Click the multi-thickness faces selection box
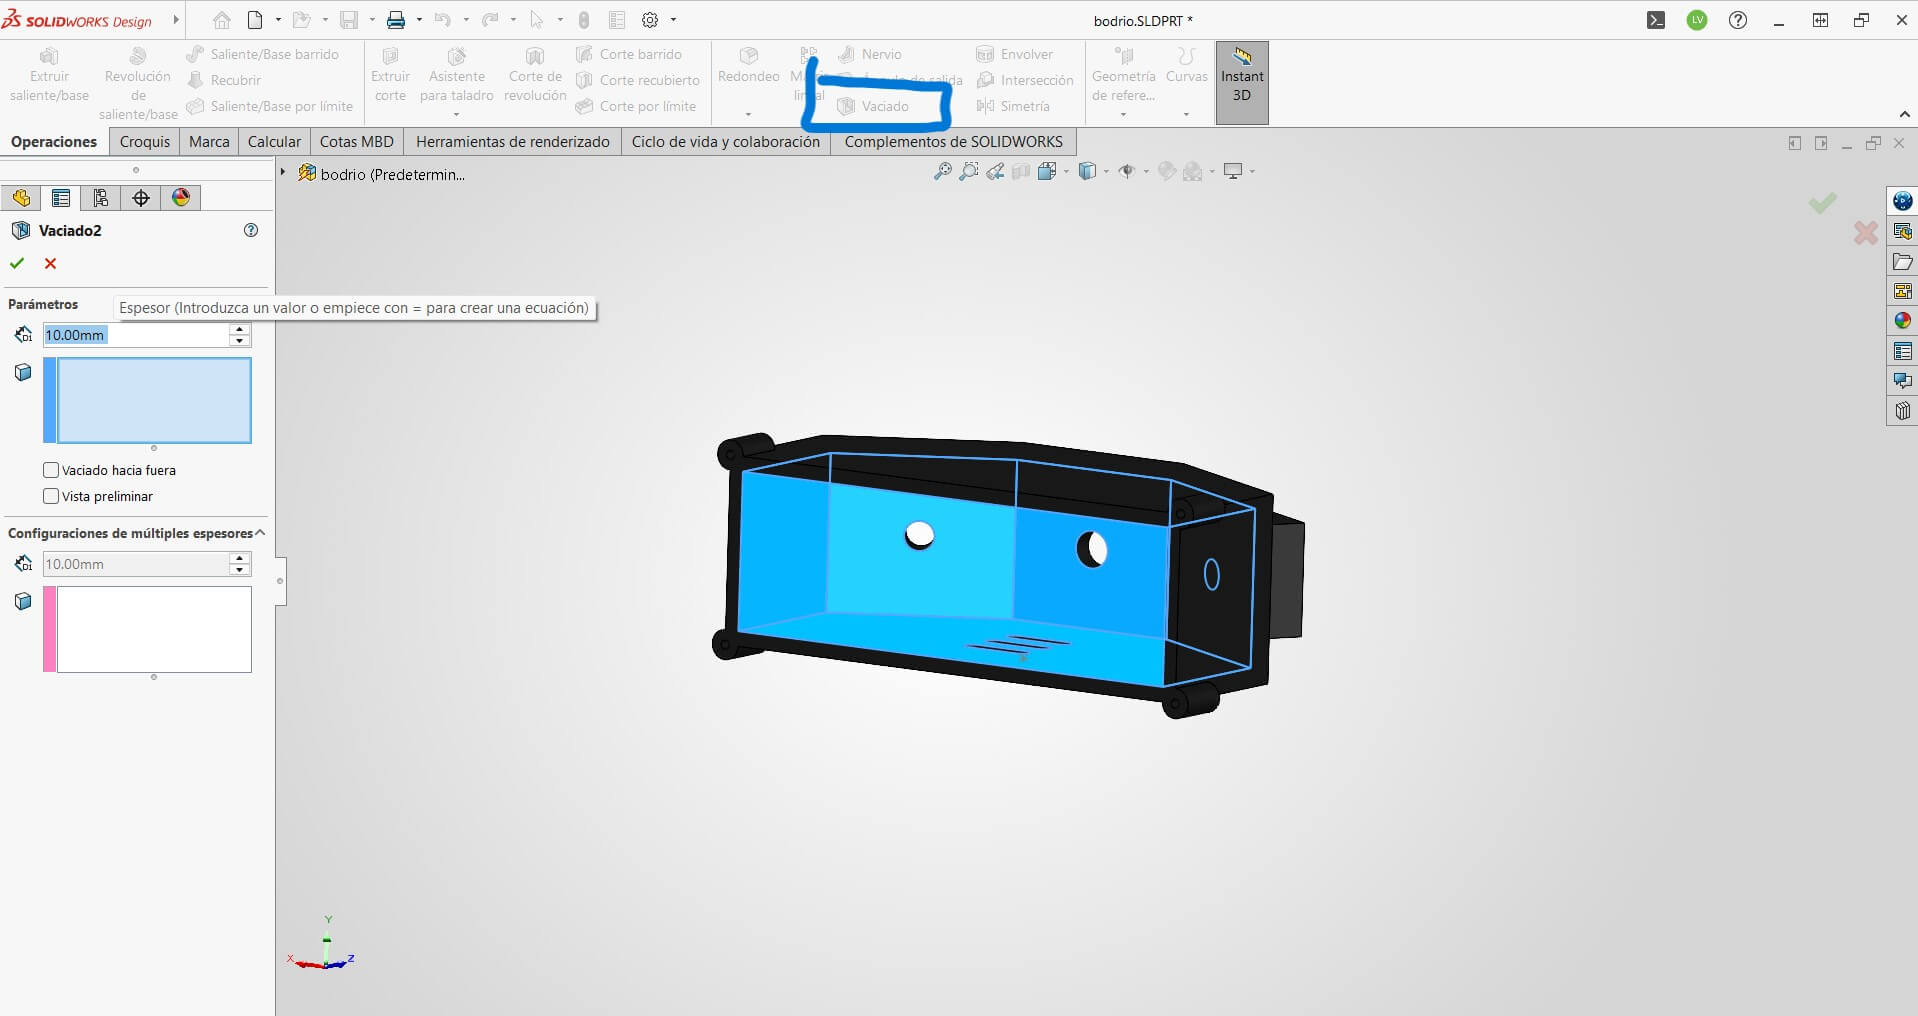1918x1016 pixels. click(154, 629)
